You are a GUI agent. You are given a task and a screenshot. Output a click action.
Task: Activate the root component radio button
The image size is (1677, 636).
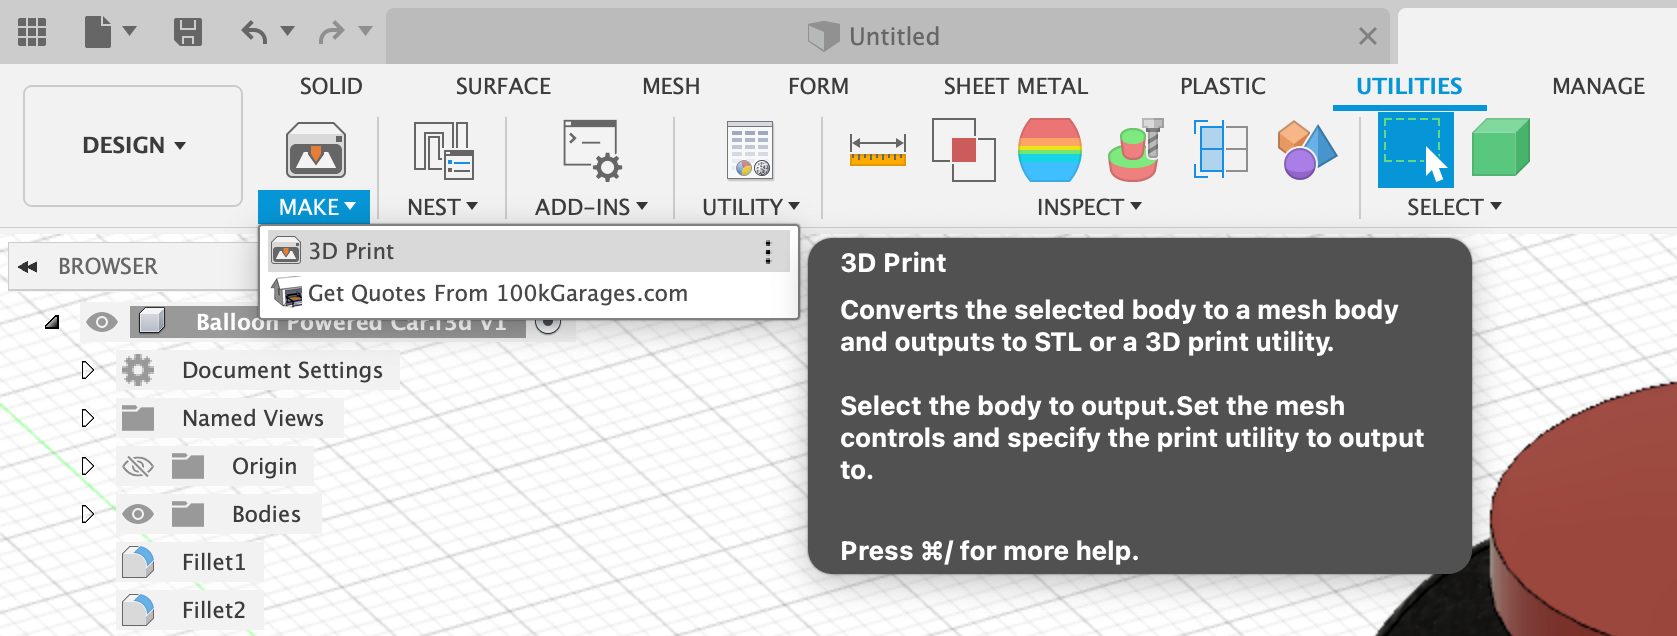548,323
